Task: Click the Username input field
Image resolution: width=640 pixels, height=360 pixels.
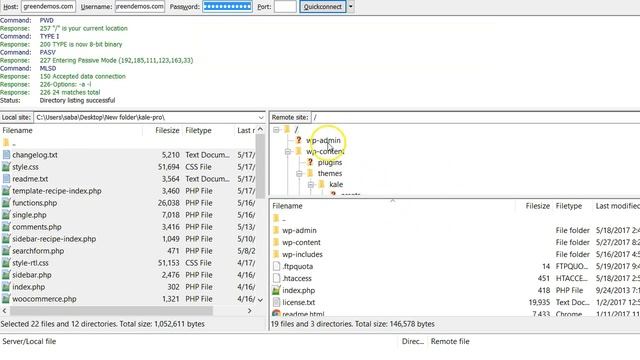Action: tap(140, 7)
